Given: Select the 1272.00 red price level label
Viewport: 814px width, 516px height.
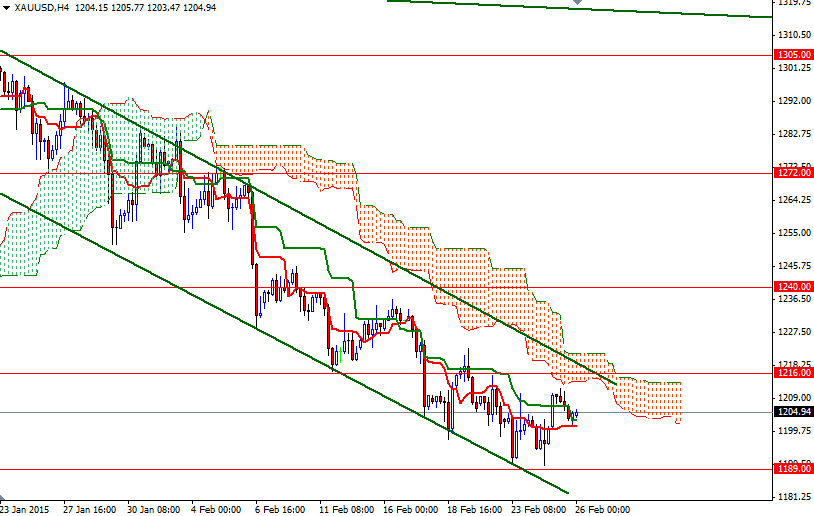Looking at the screenshot, I should pos(792,173).
